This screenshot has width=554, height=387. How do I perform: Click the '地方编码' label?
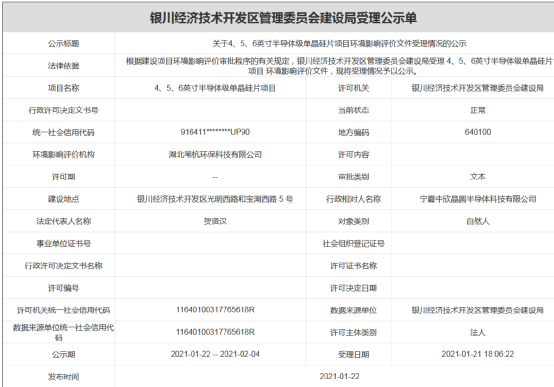click(354, 133)
